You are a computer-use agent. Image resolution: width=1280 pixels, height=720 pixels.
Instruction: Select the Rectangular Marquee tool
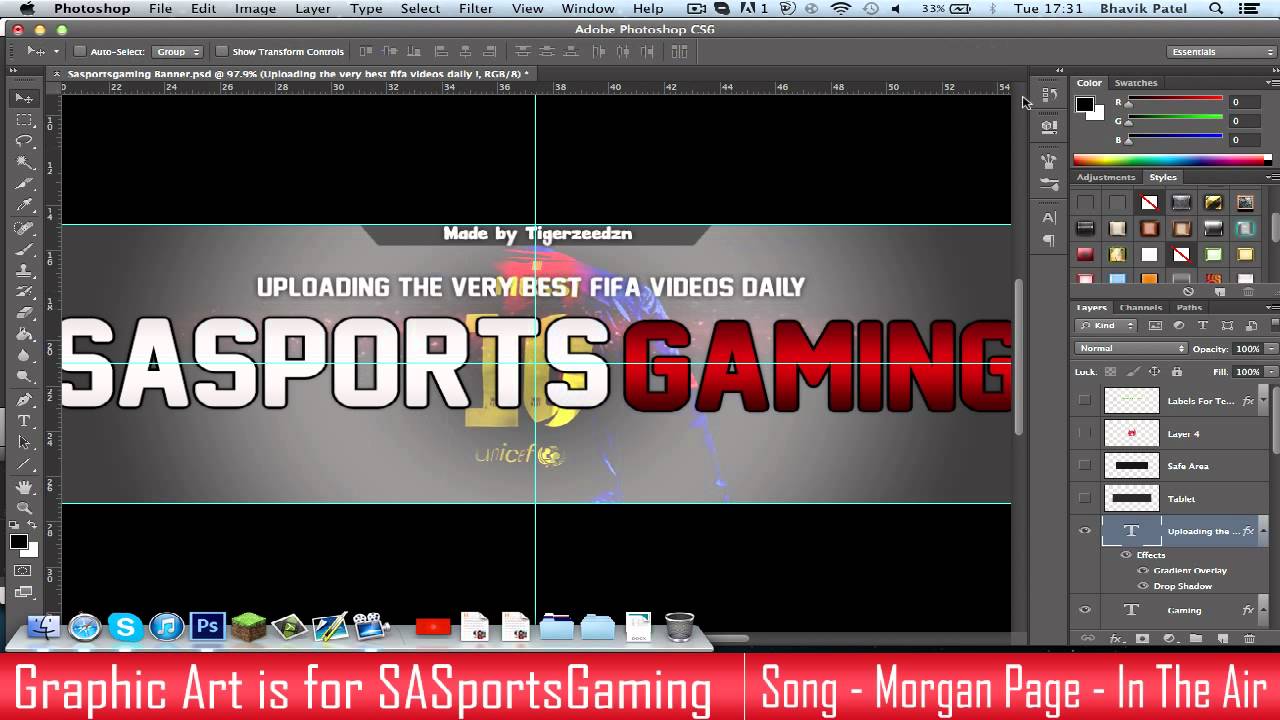point(24,120)
